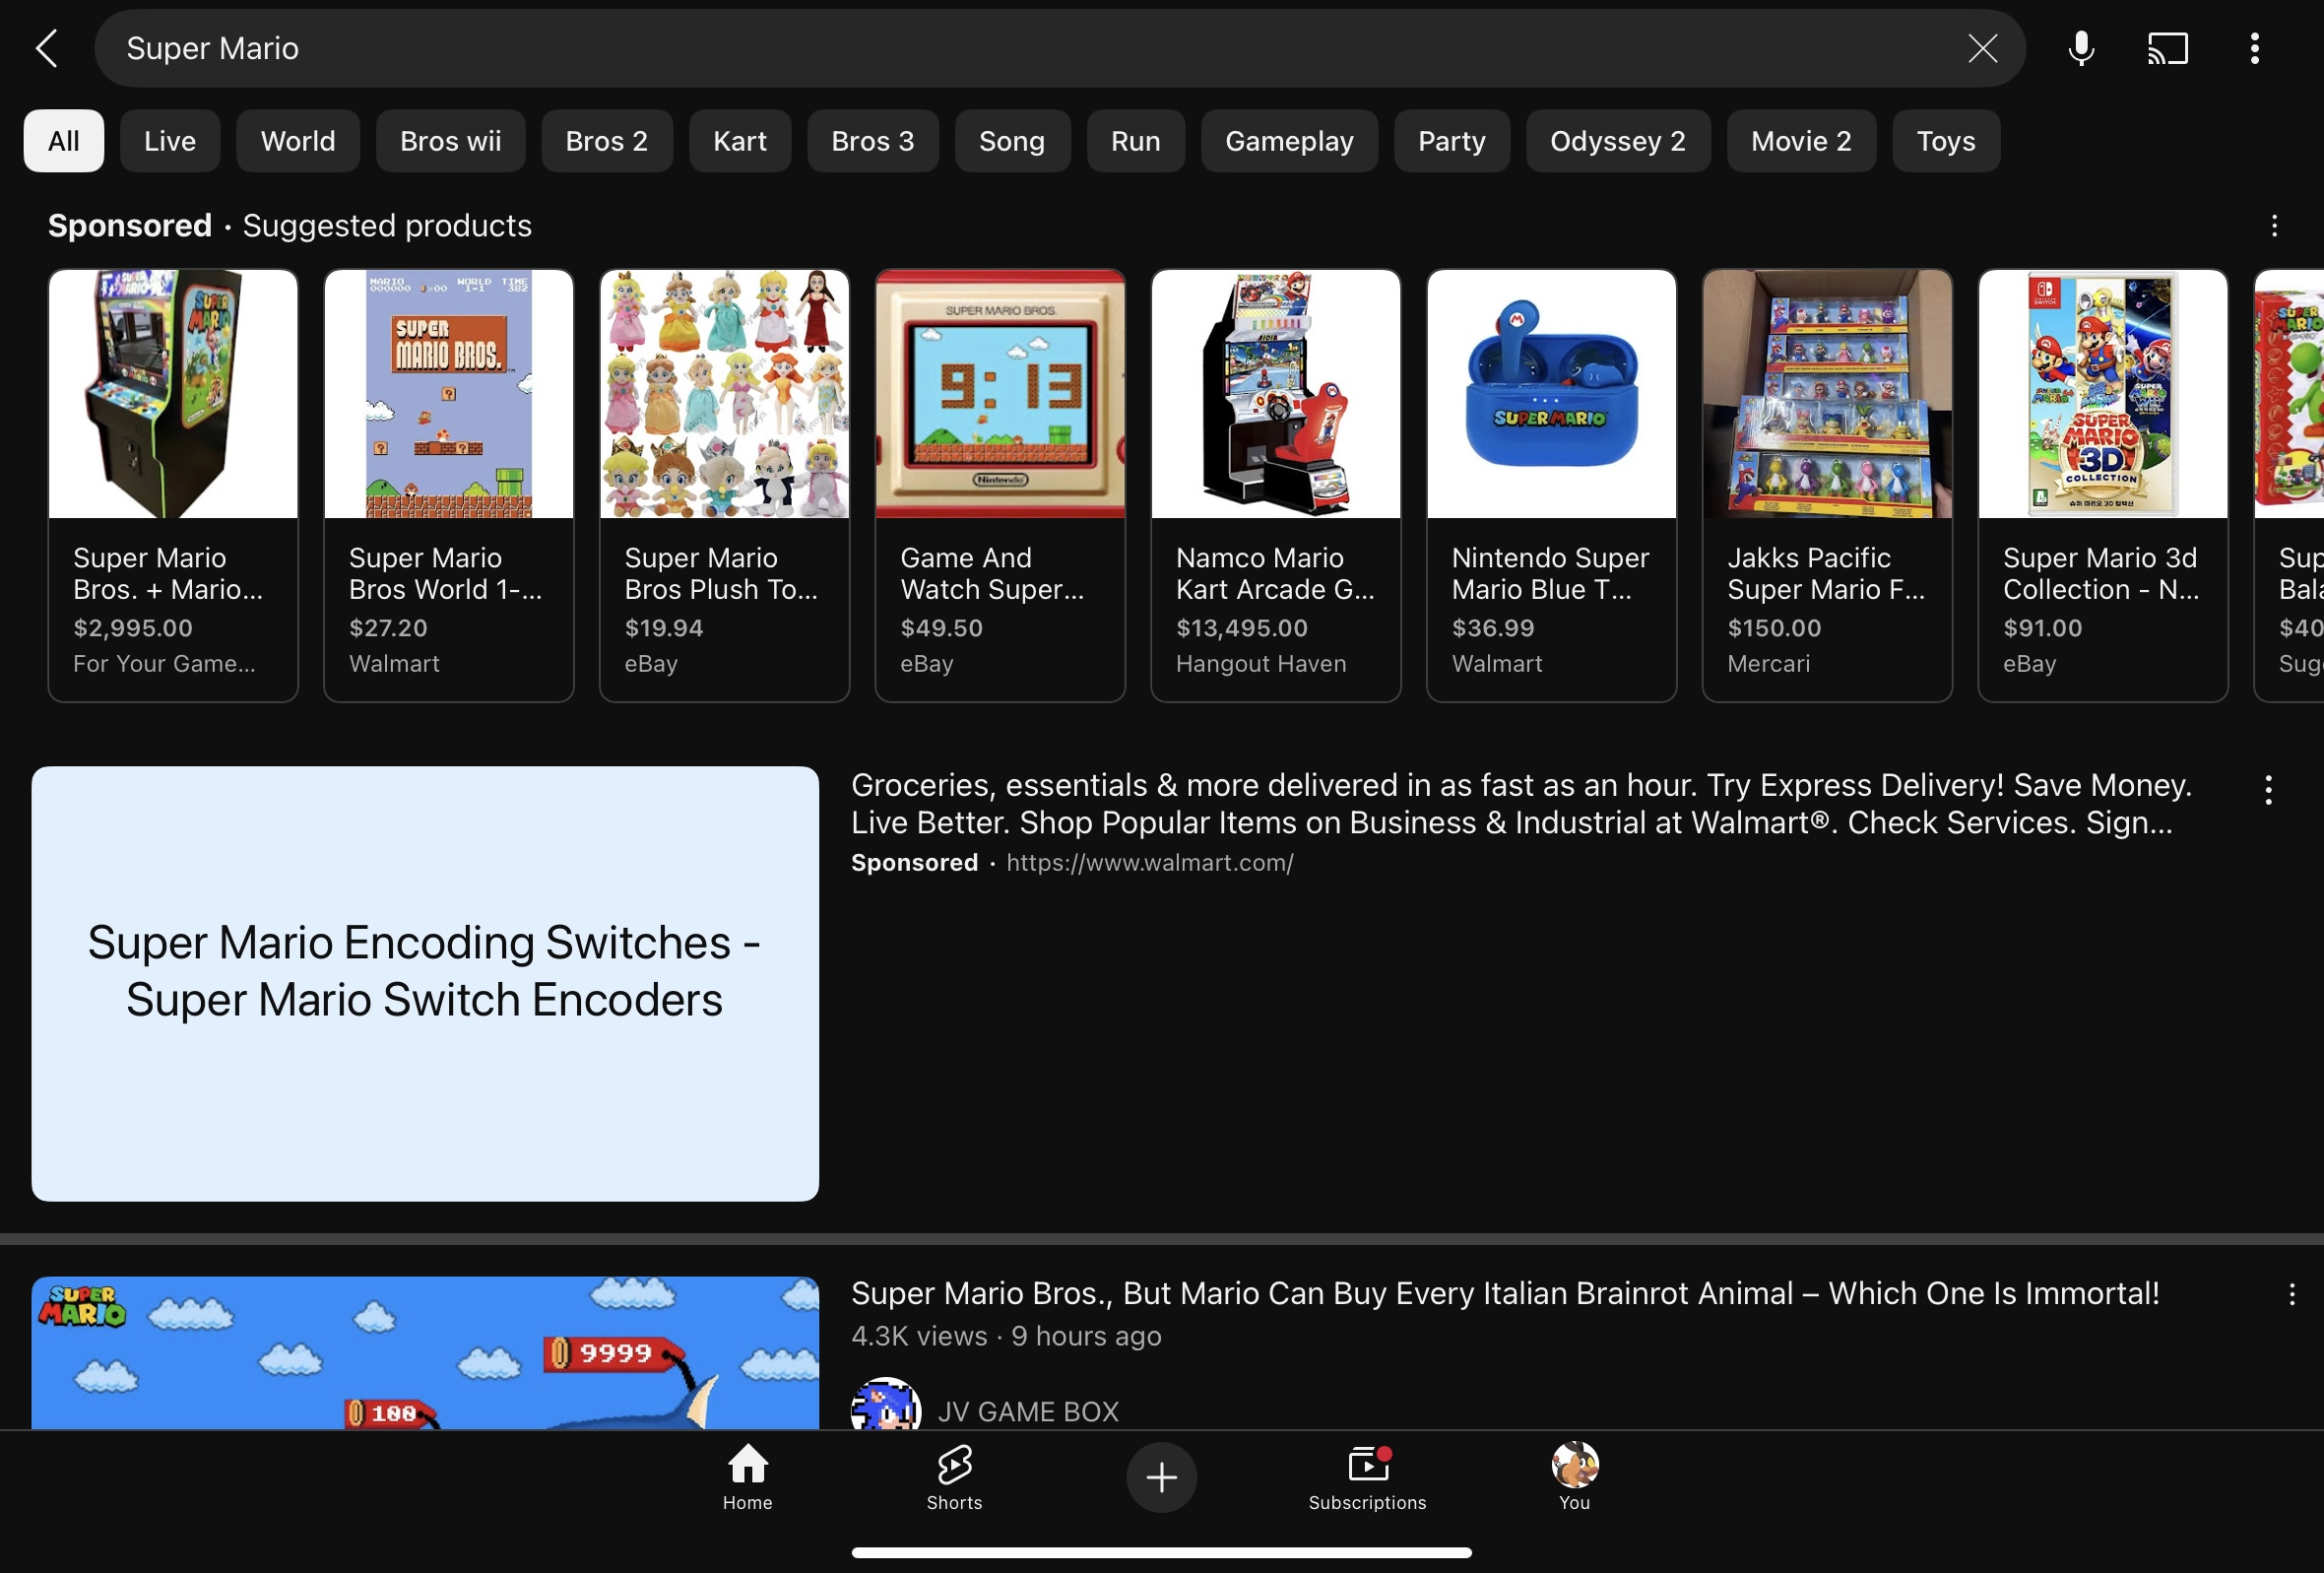Screen dimensions: 2324x1573
Task: Start voice search with microphone icon
Action: [2081, 48]
